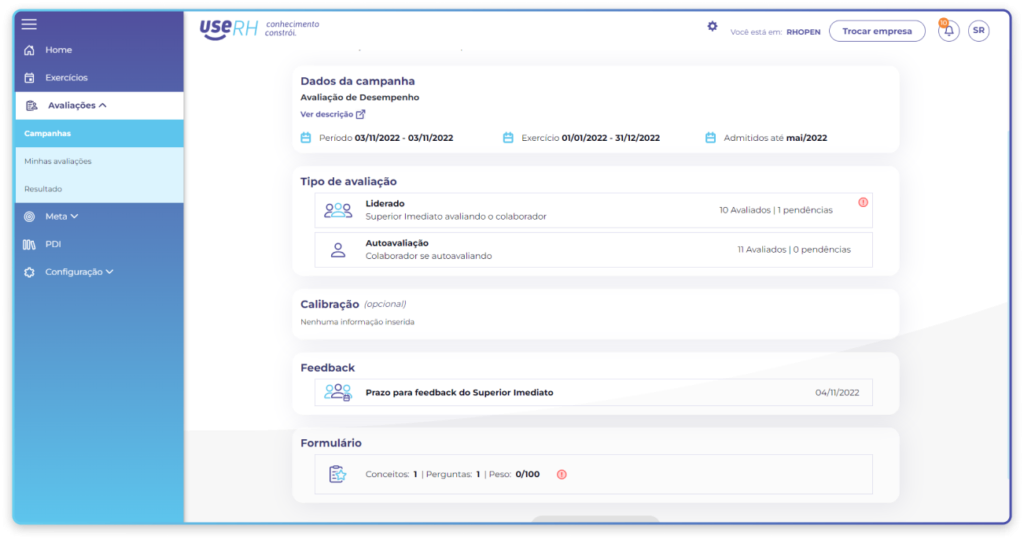This screenshot has width=1024, height=540.
Task: Open the notifications bell
Action: coord(949,31)
